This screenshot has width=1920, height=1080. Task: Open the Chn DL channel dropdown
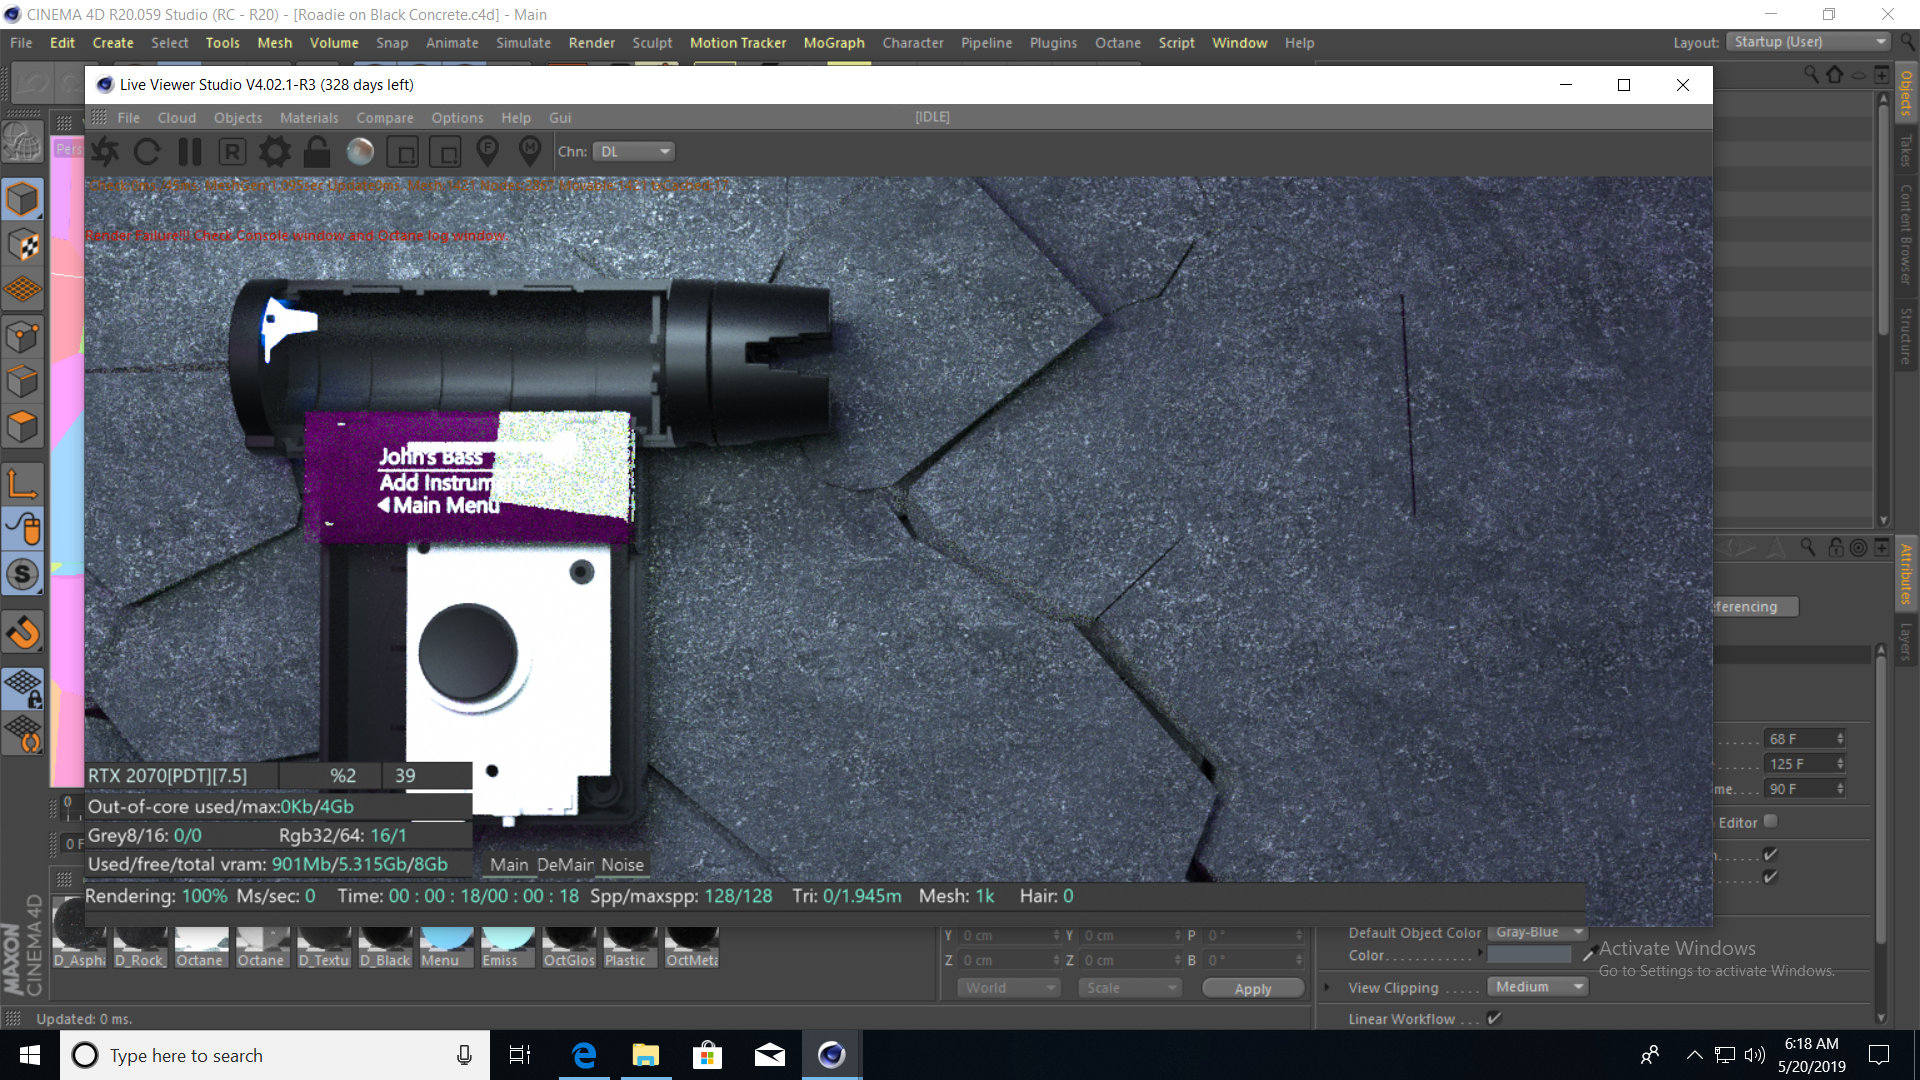point(634,152)
